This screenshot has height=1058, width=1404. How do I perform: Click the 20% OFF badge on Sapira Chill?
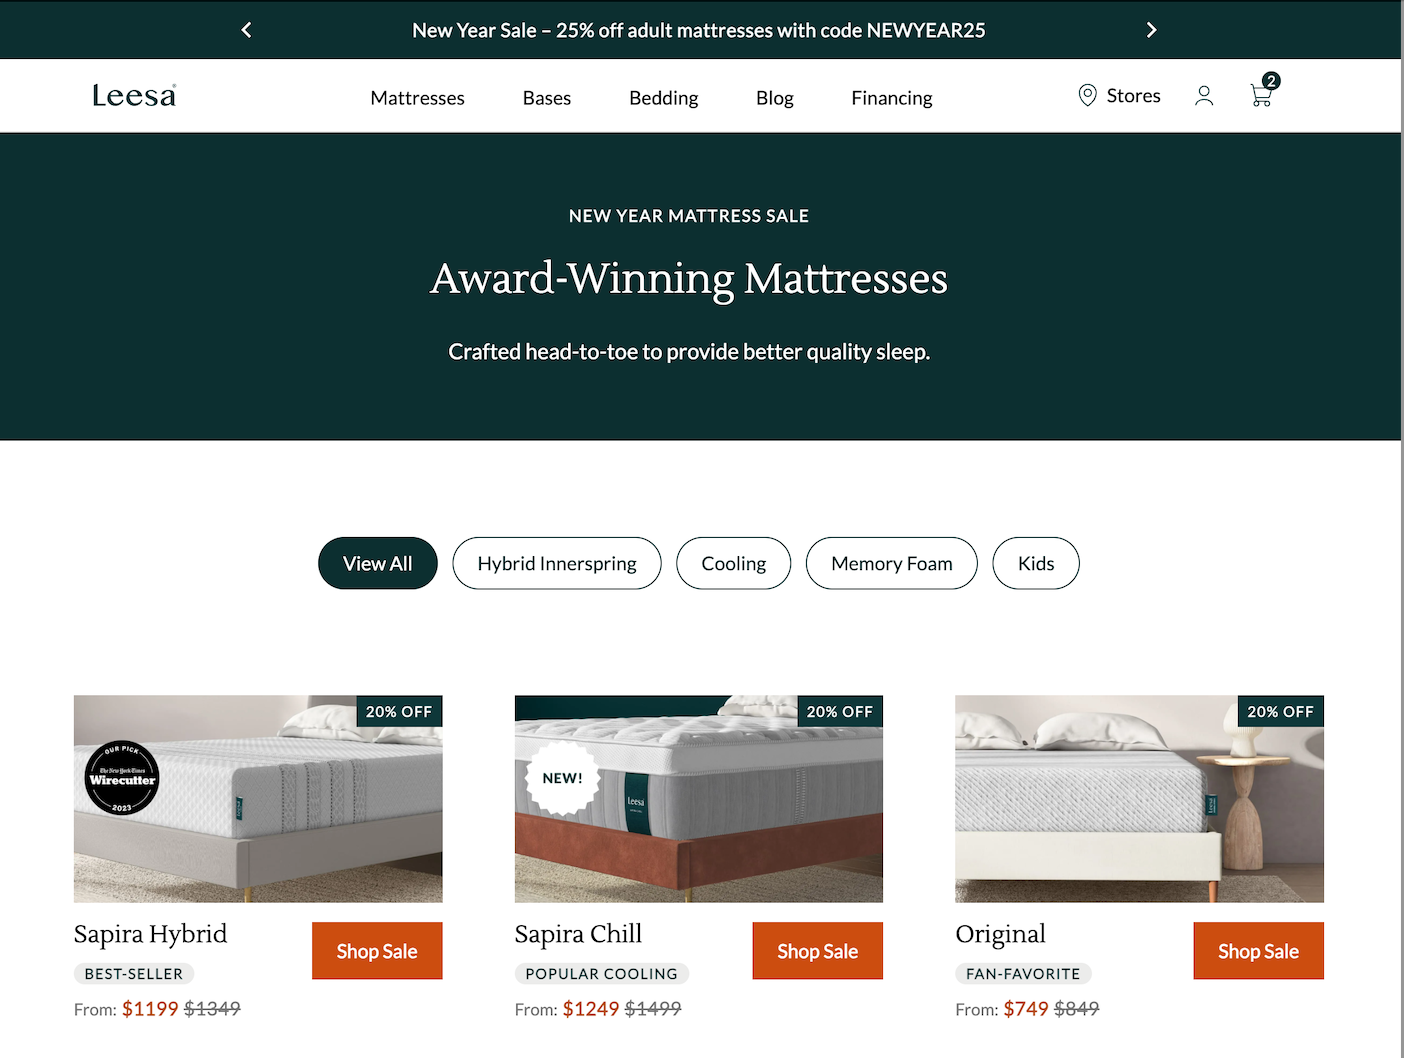[x=840, y=711]
